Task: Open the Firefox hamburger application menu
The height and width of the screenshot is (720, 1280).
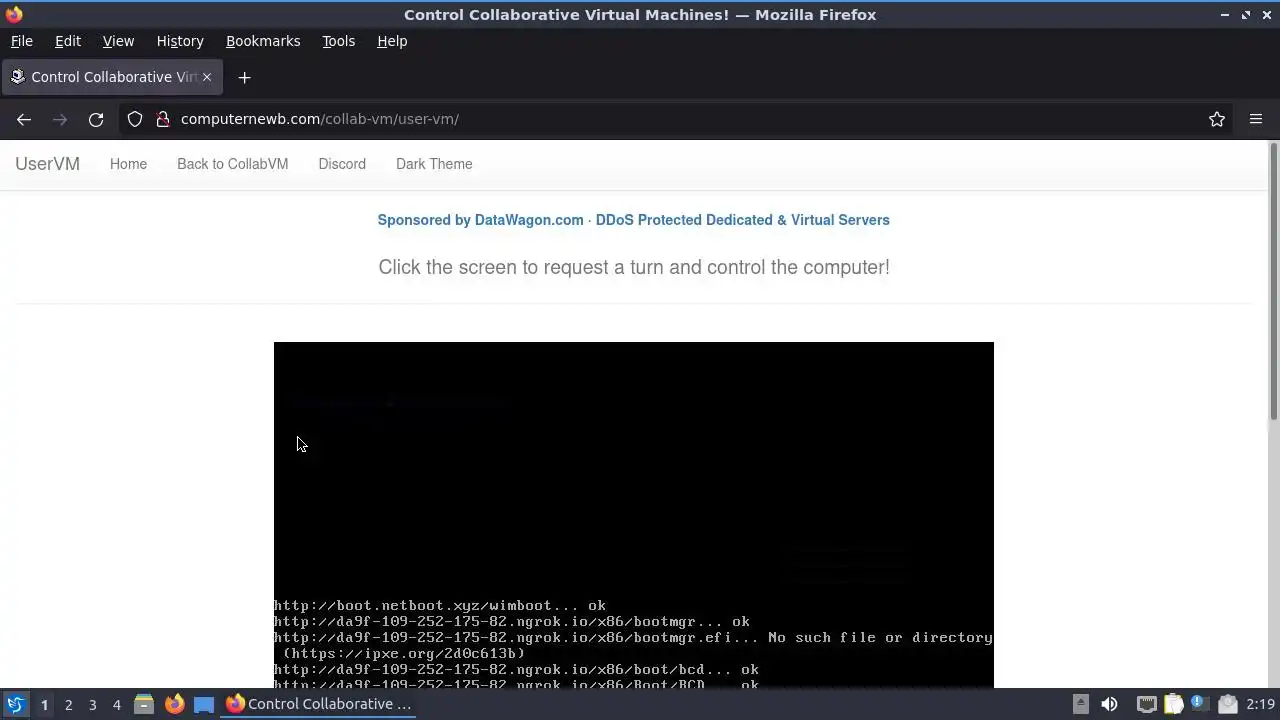Action: click(x=1256, y=119)
